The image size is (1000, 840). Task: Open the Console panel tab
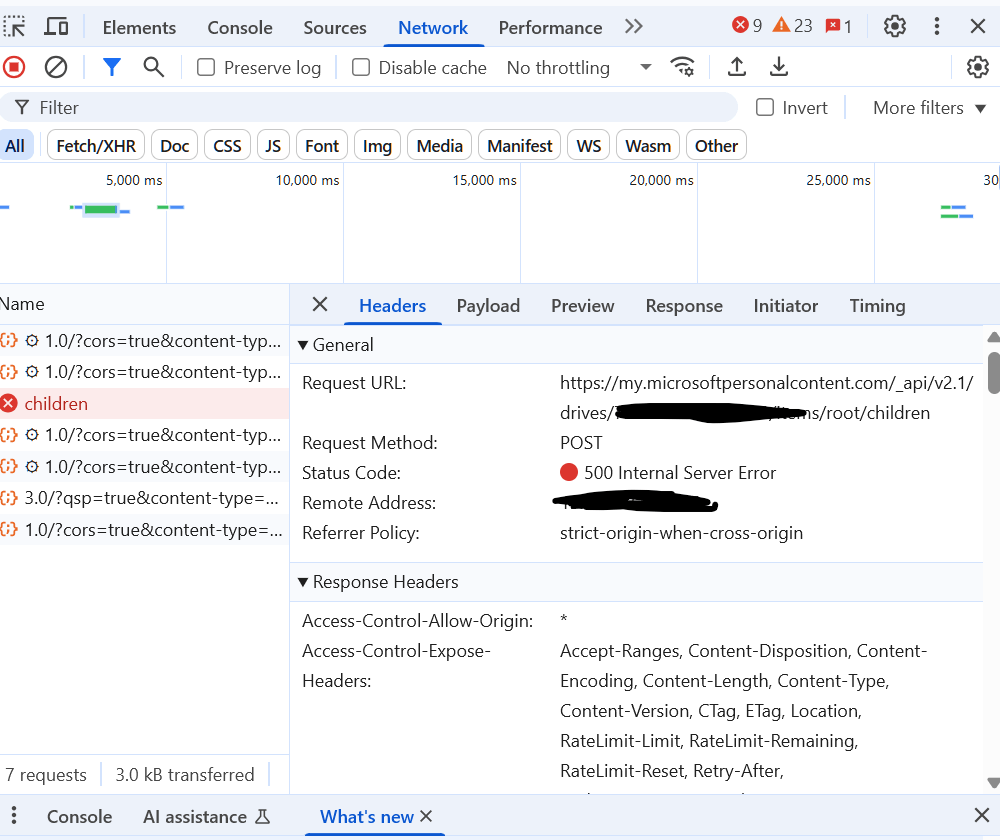click(240, 27)
